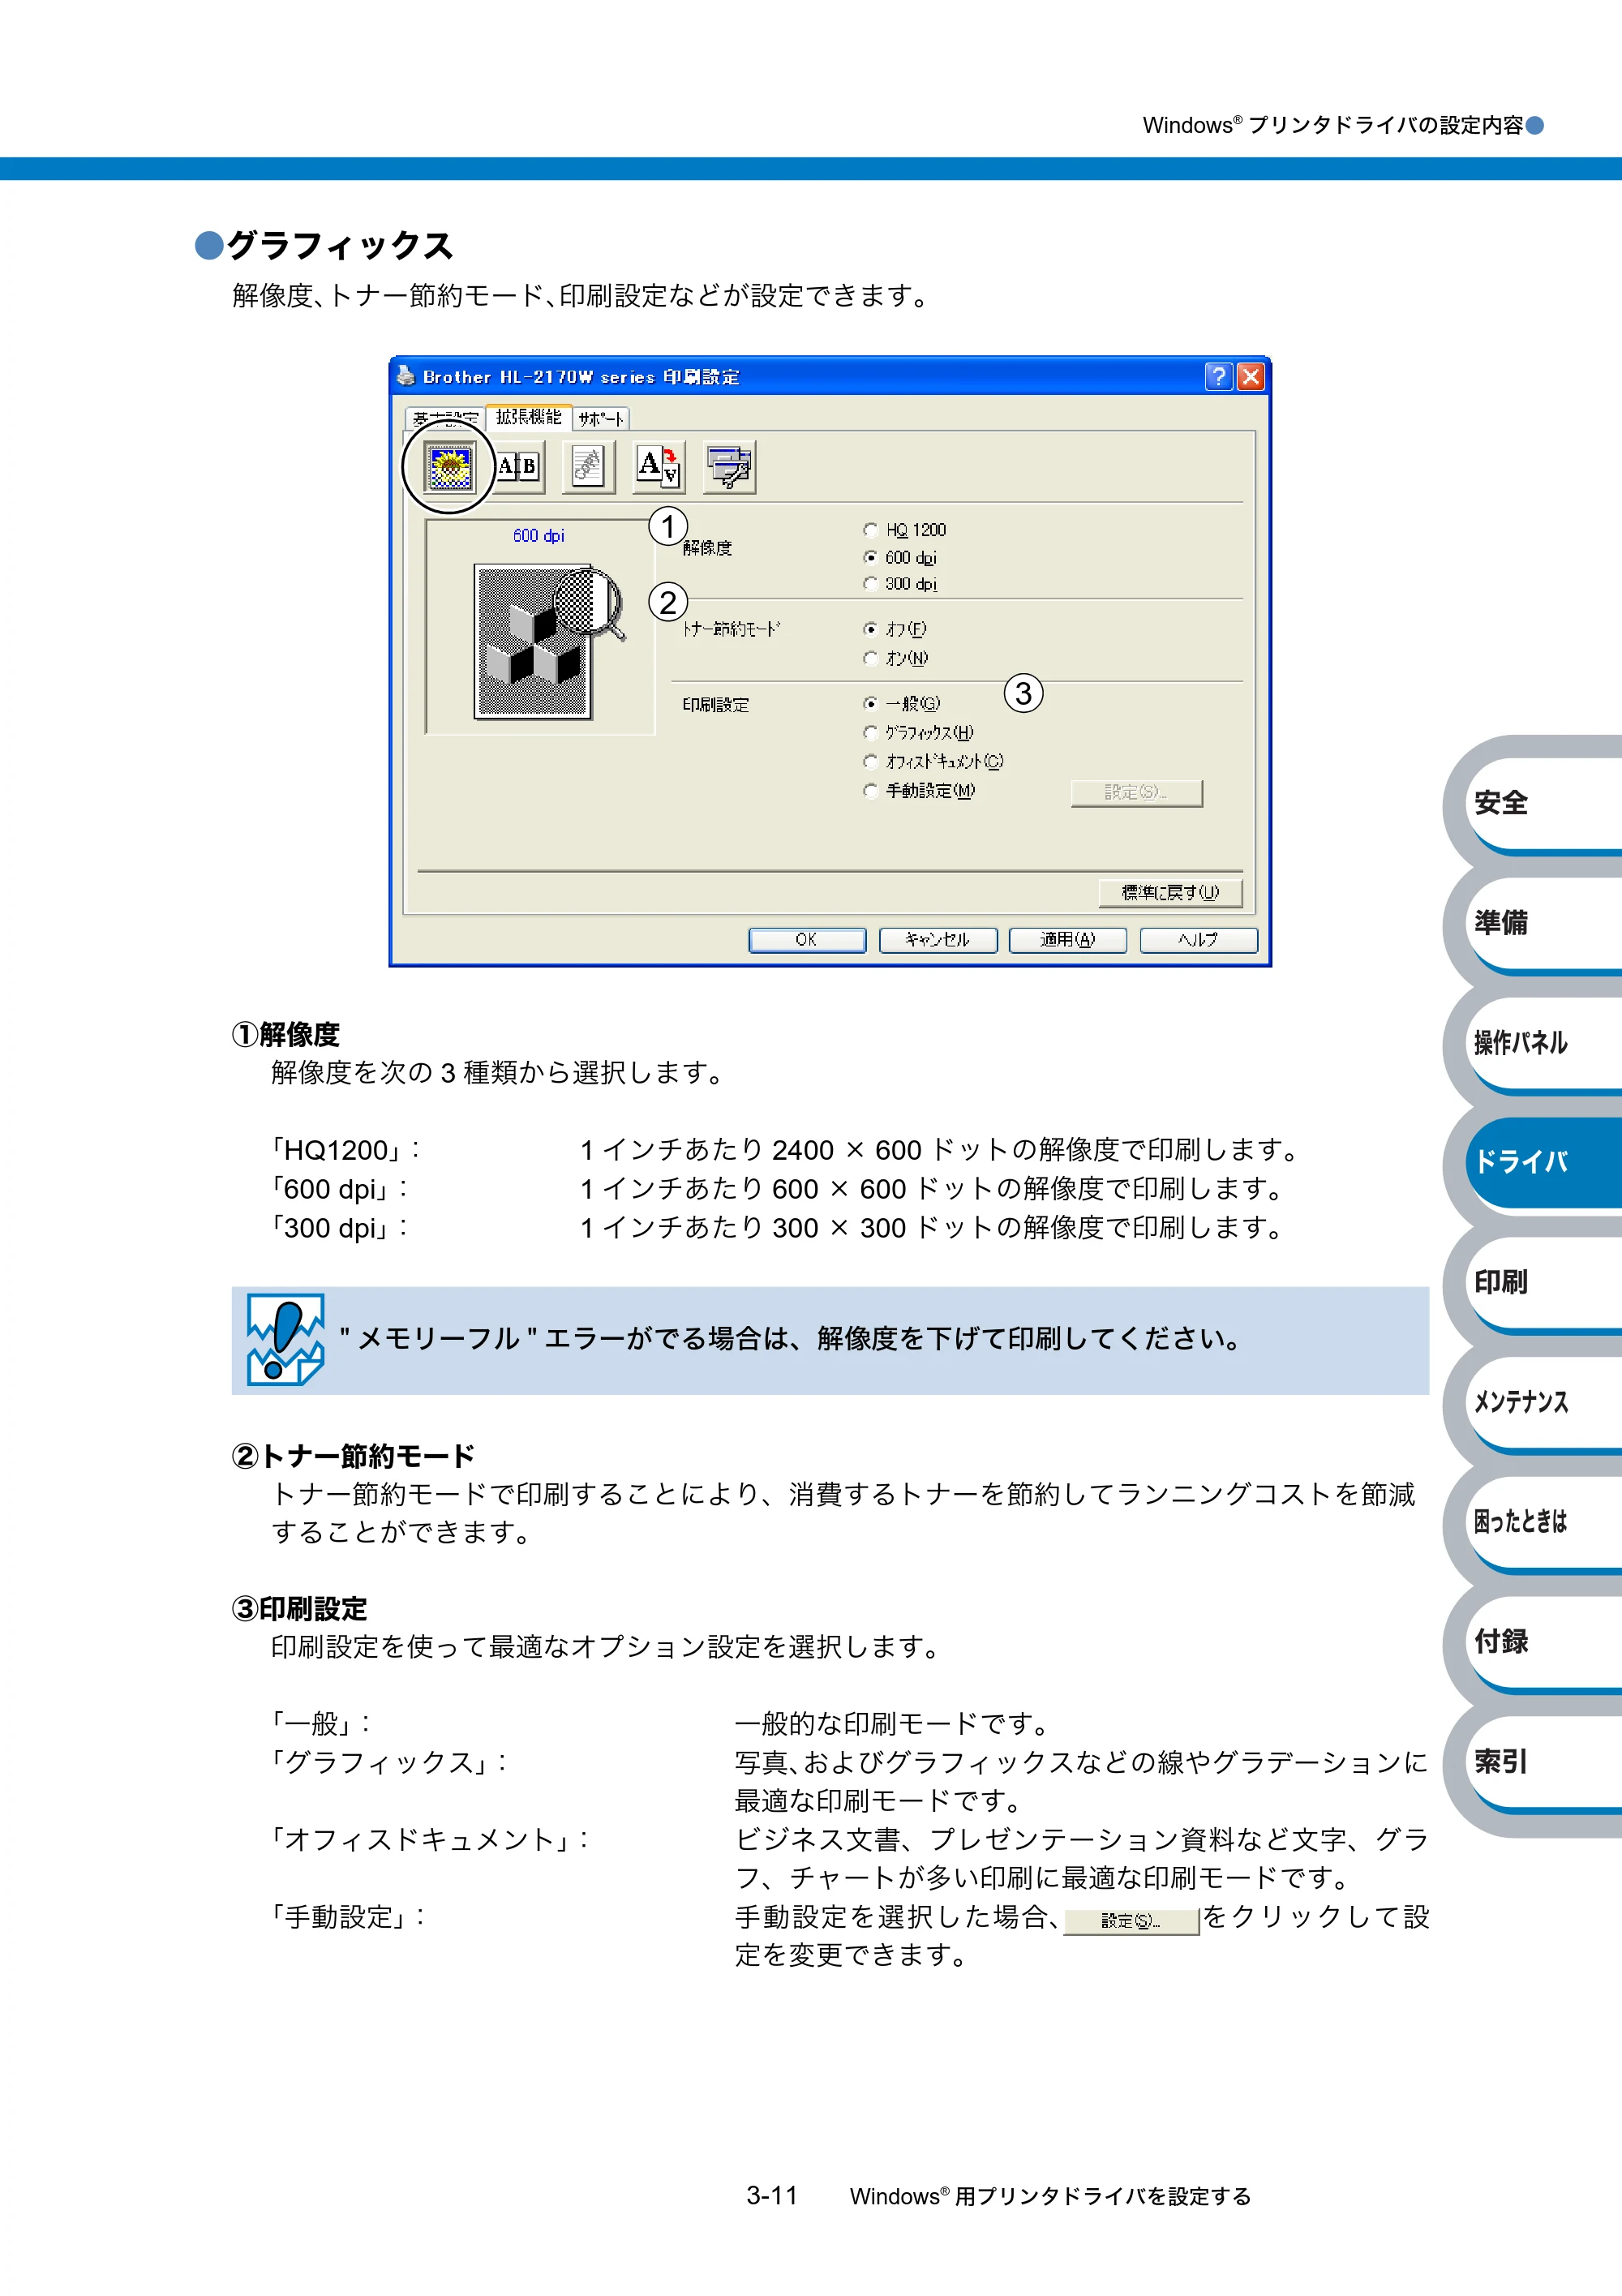Click the キャンセル button

938,940
